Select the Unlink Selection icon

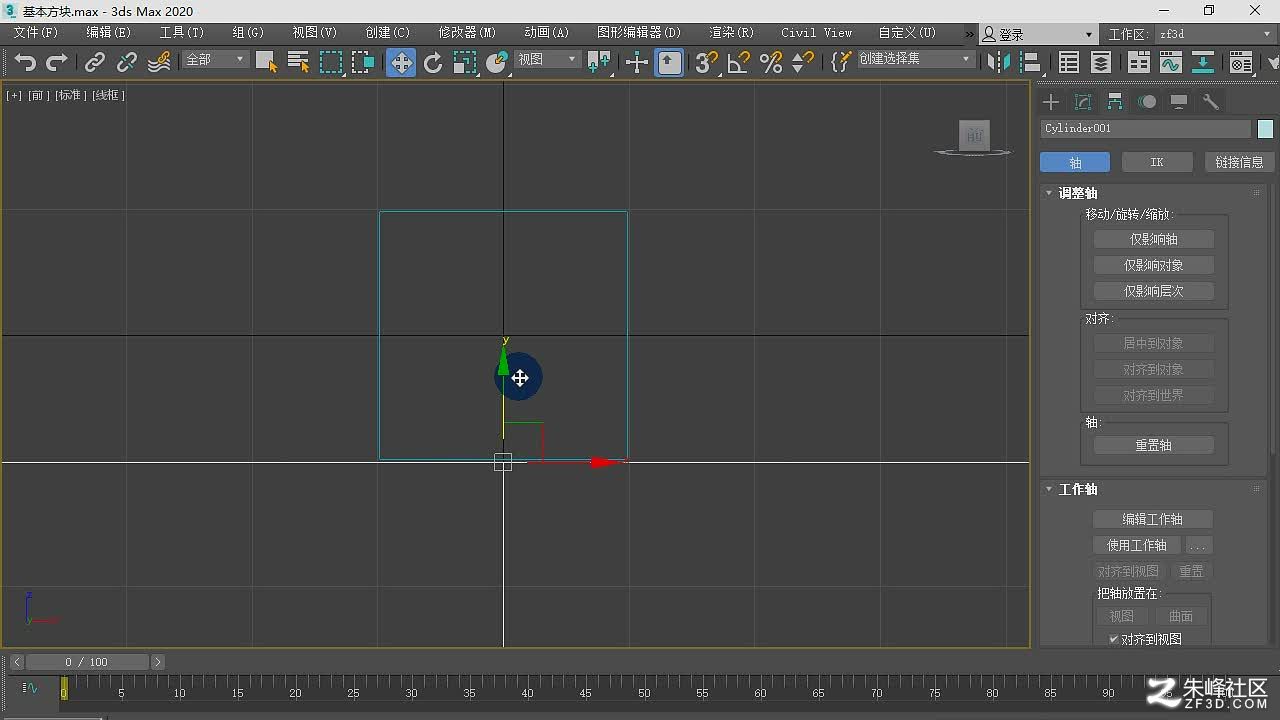click(x=126, y=63)
